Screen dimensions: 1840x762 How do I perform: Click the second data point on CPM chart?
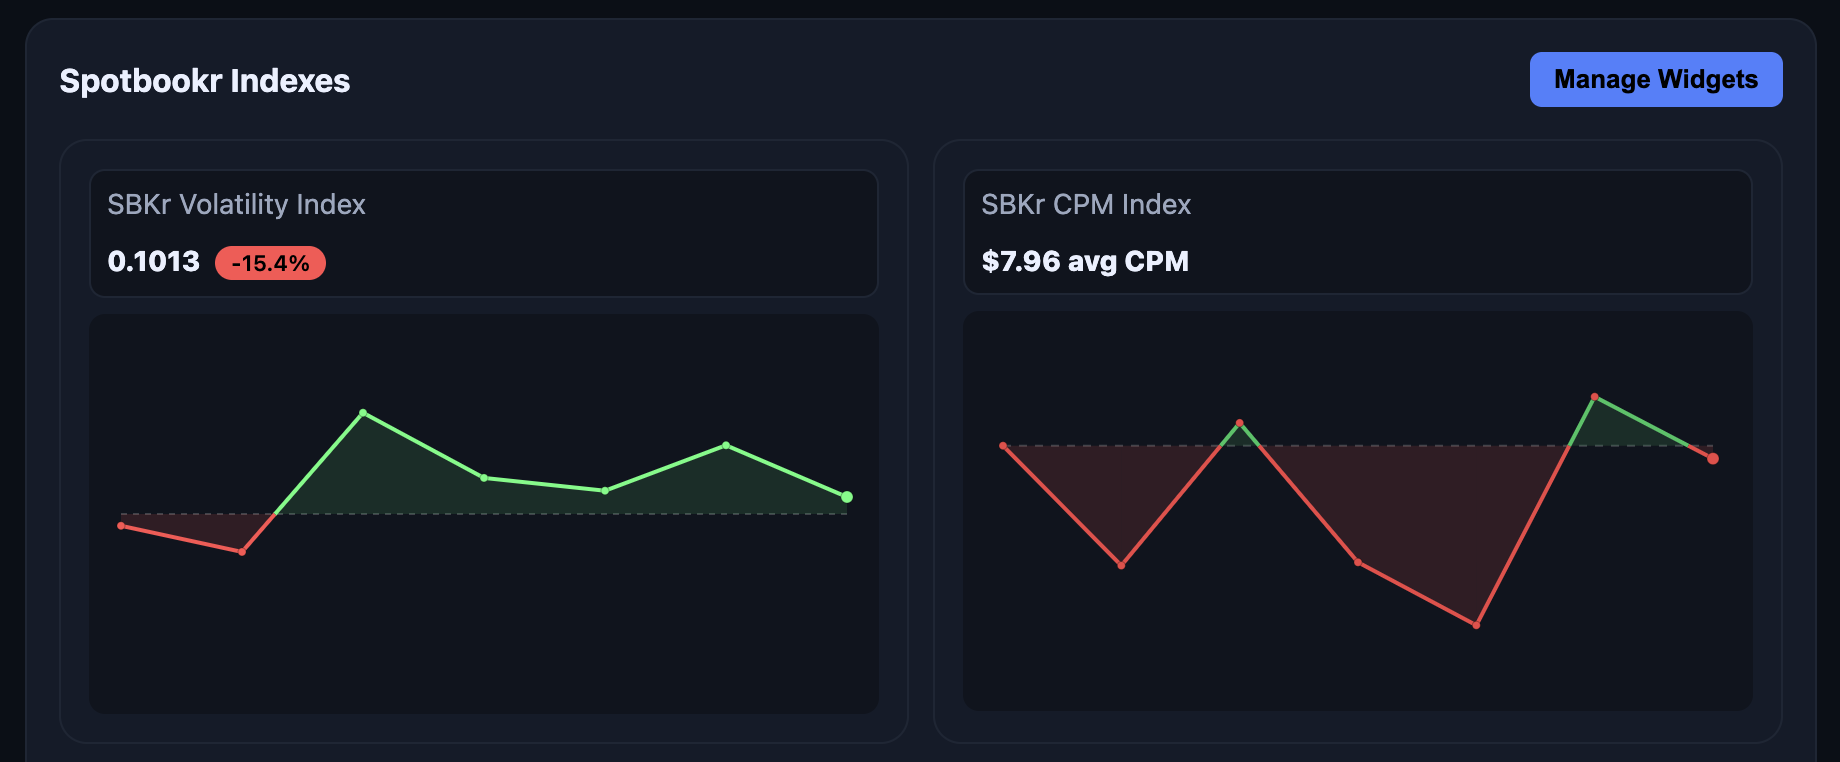(1121, 566)
